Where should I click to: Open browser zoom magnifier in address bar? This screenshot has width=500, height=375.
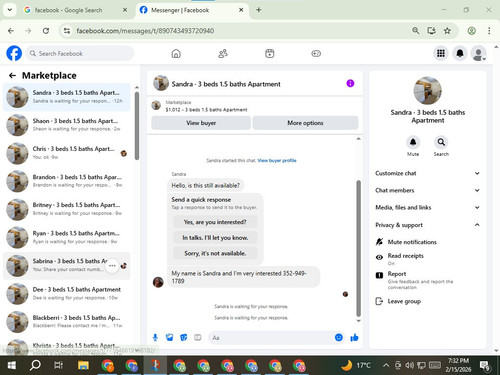tap(415, 31)
